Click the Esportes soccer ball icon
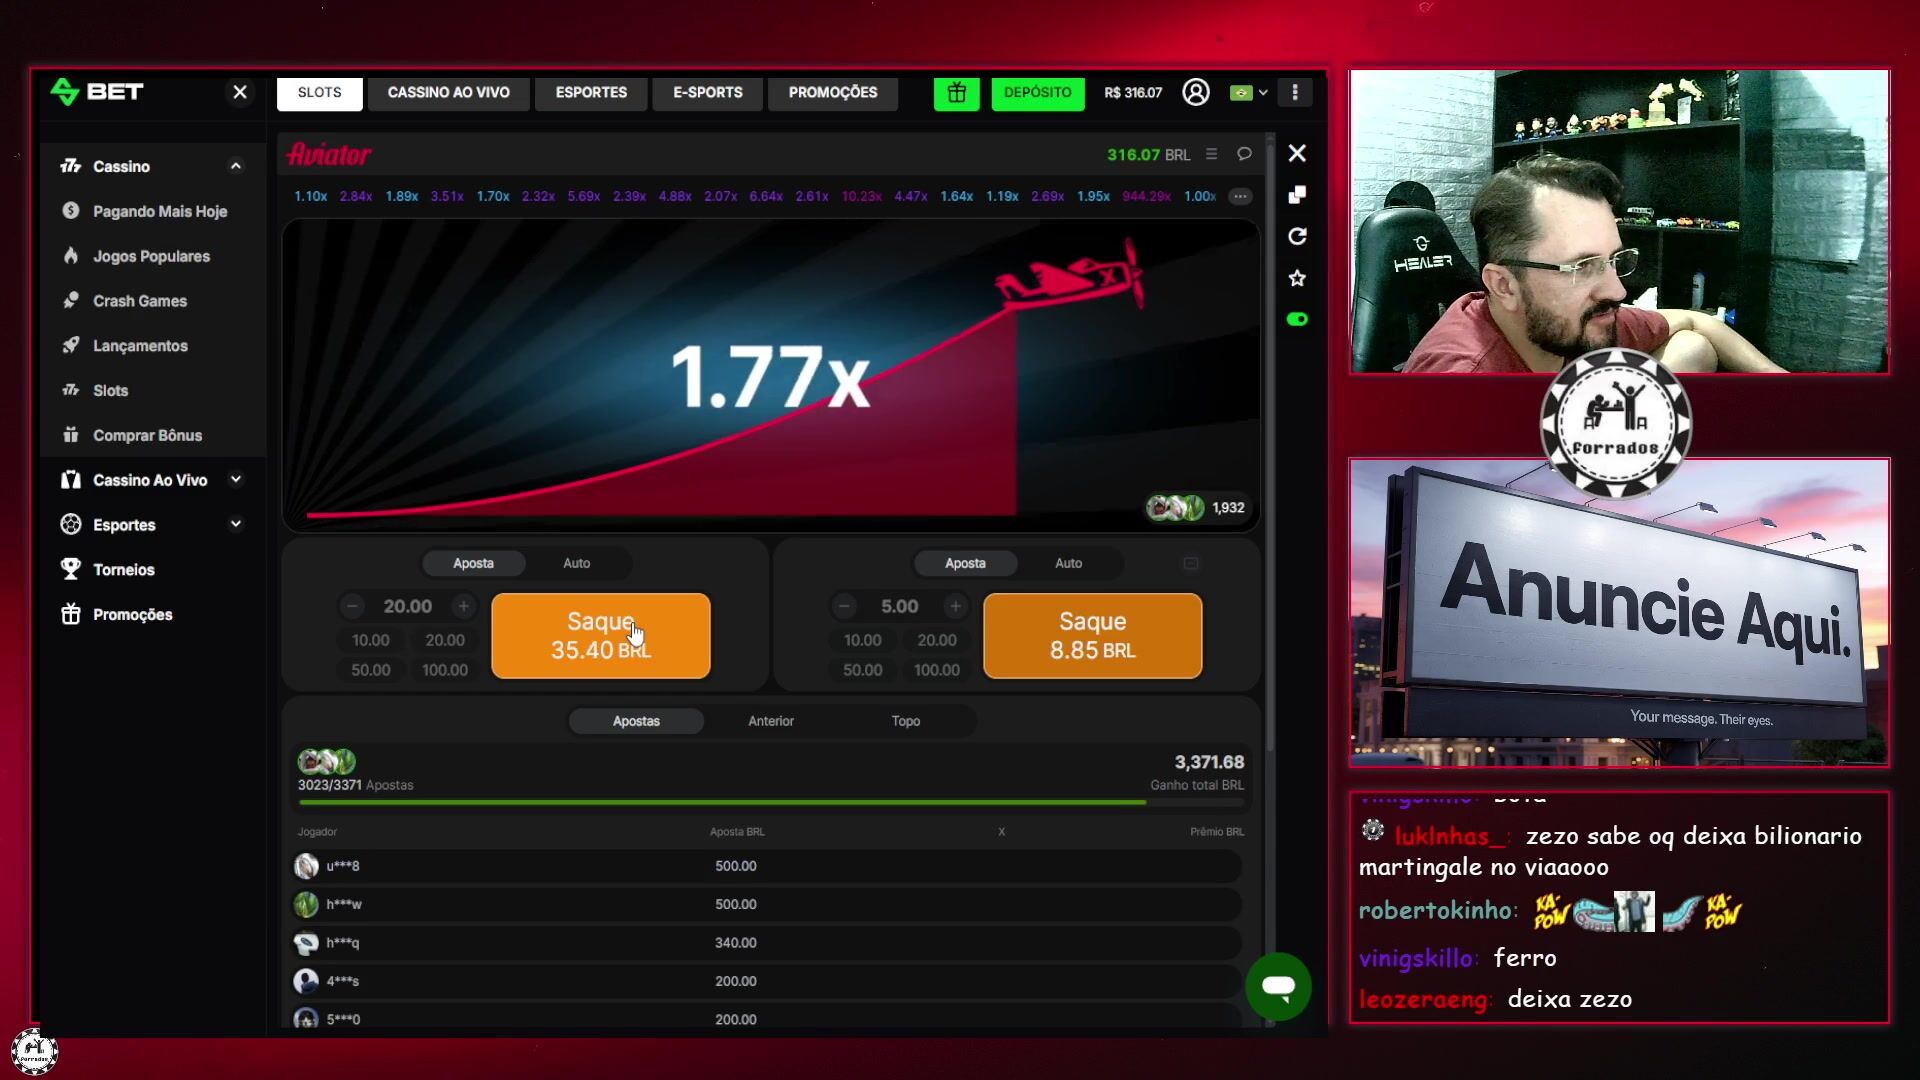The image size is (1920, 1080). (70, 524)
